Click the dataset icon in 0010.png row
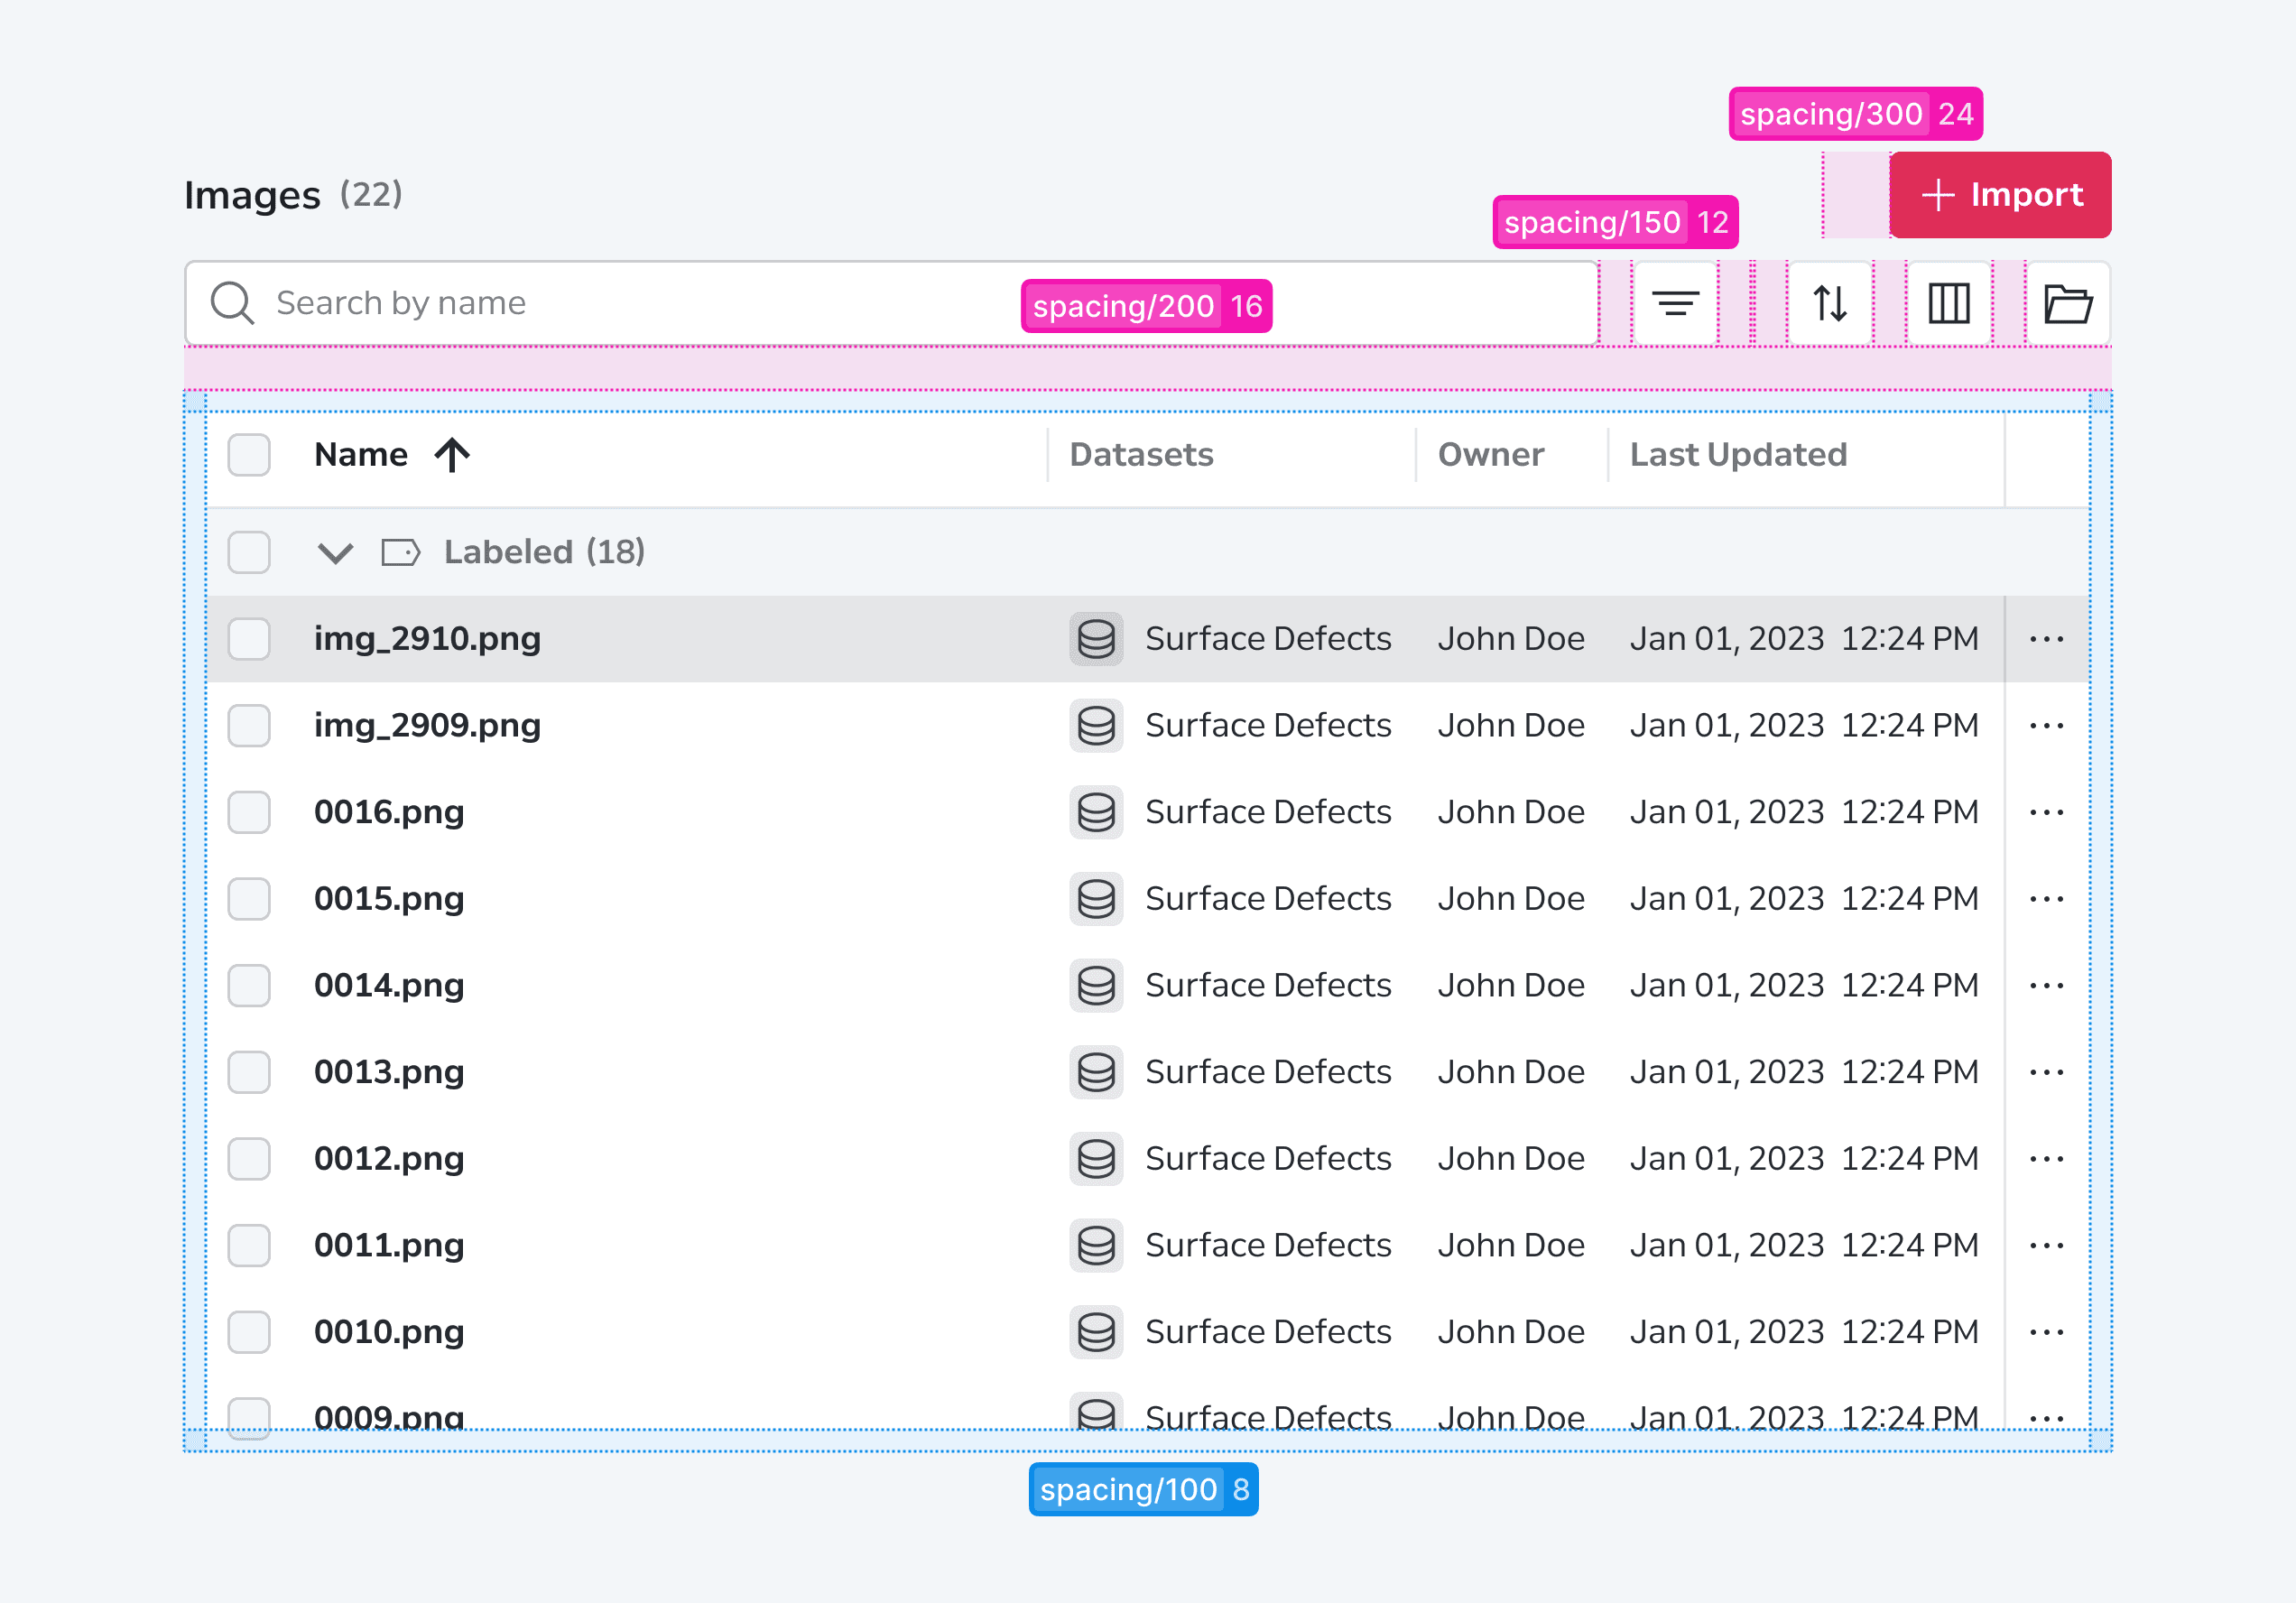The image size is (2296, 1603). tap(1096, 1332)
